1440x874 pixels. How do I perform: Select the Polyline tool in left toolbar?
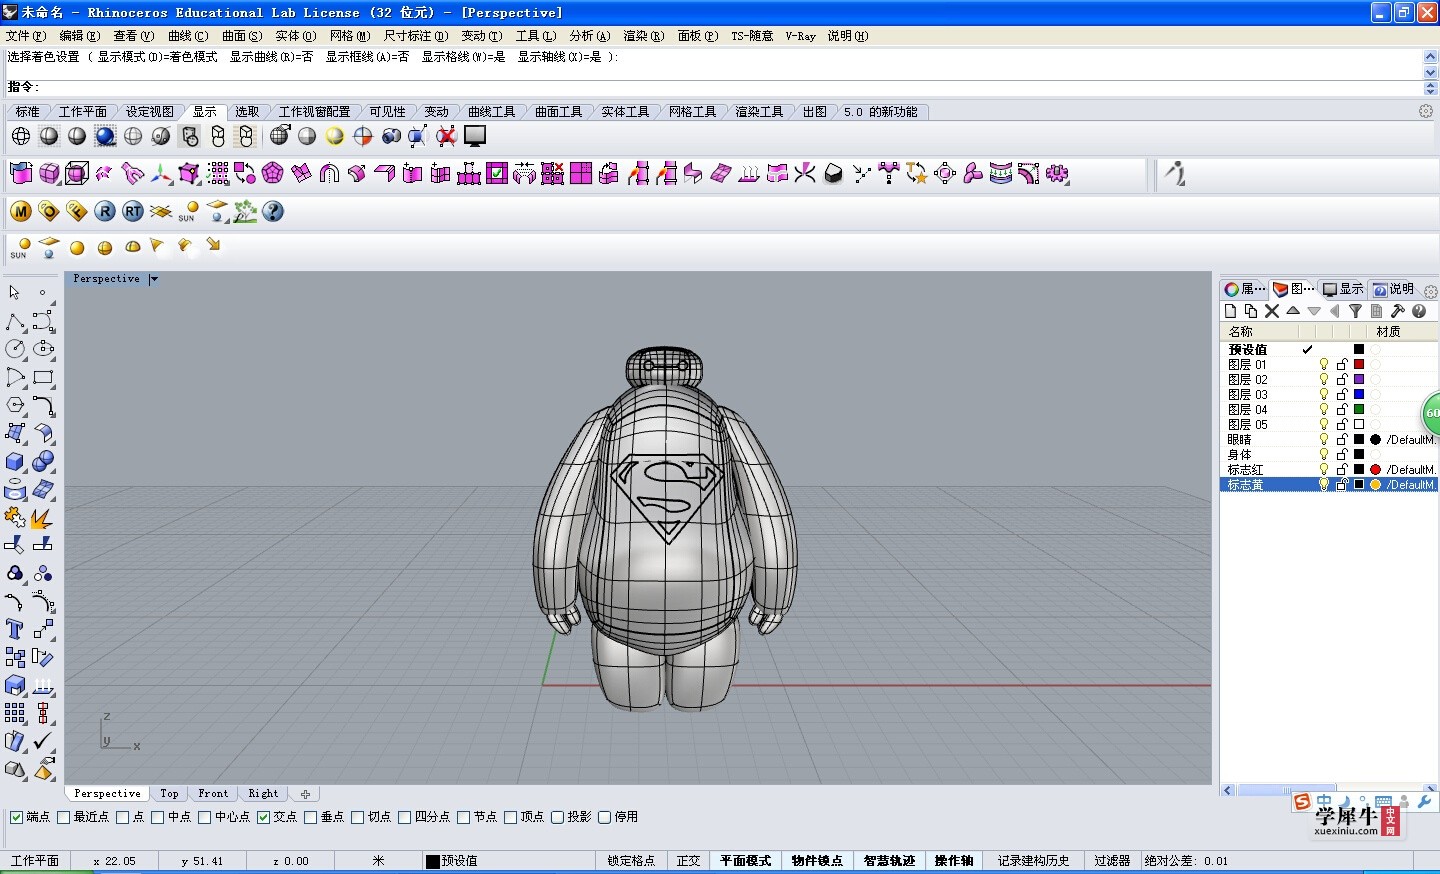pos(15,321)
